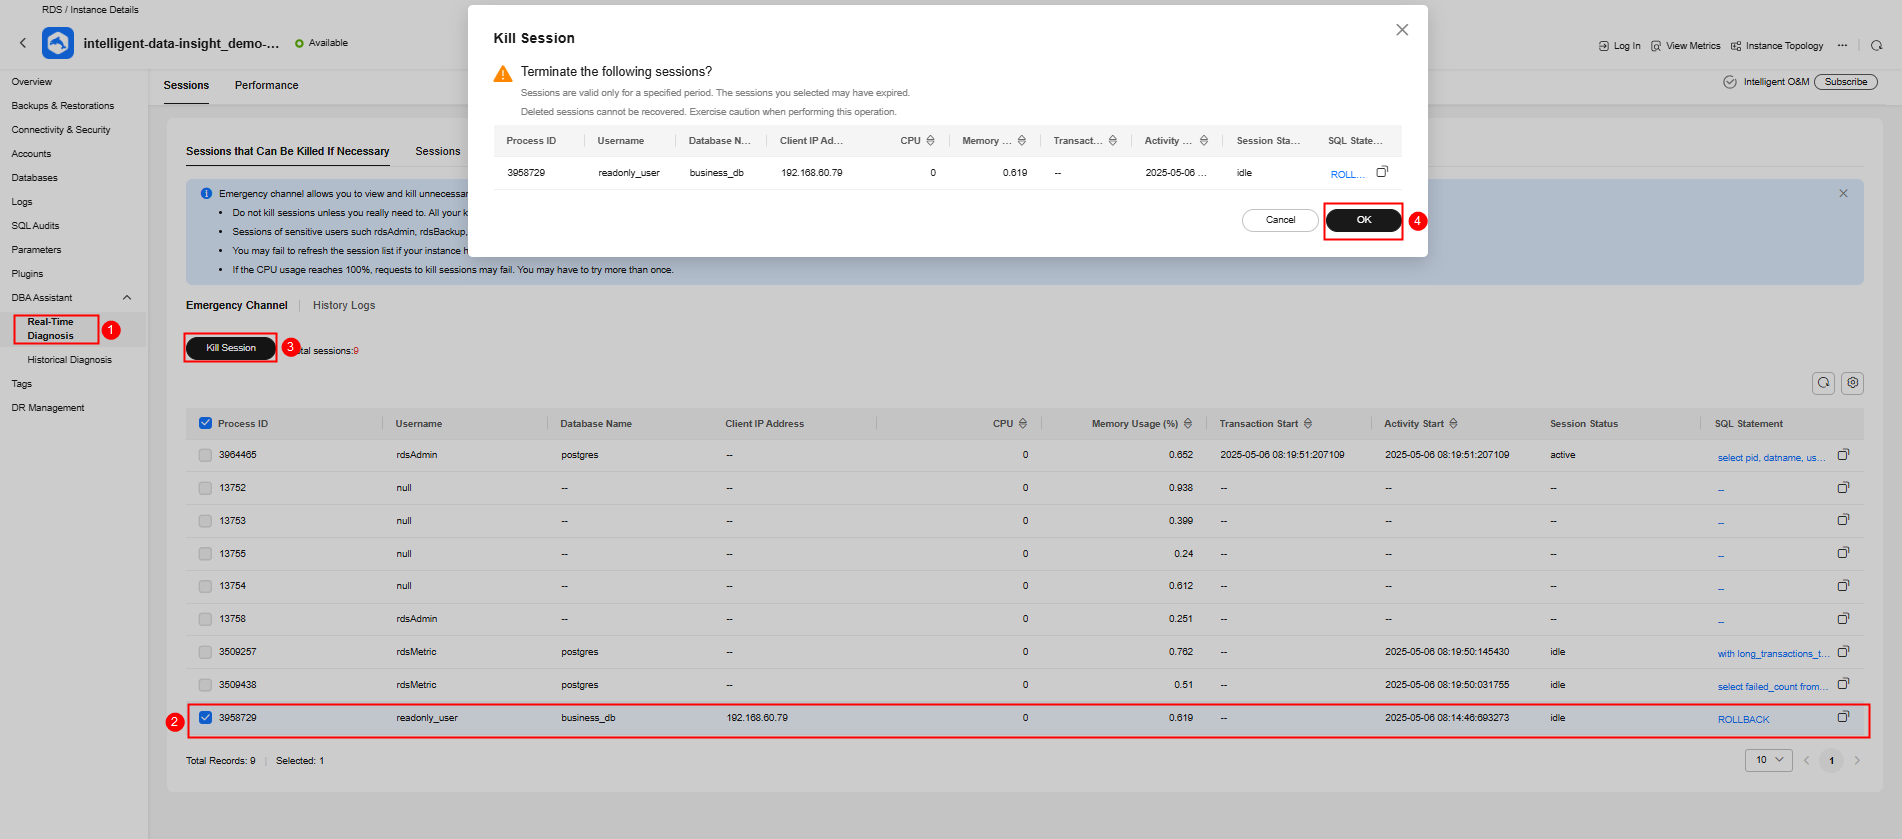The height and width of the screenshot is (839, 1902).
Task: Click the RDS instance logo icon
Action: [58, 43]
